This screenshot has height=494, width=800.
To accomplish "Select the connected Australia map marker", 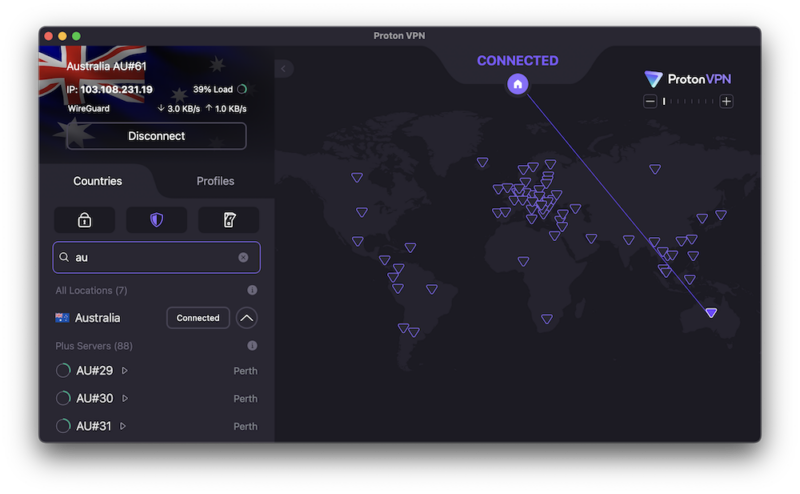I will coord(711,312).
